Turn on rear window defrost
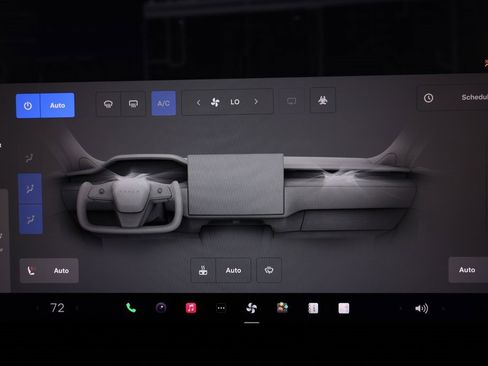 pyautogui.click(x=133, y=104)
